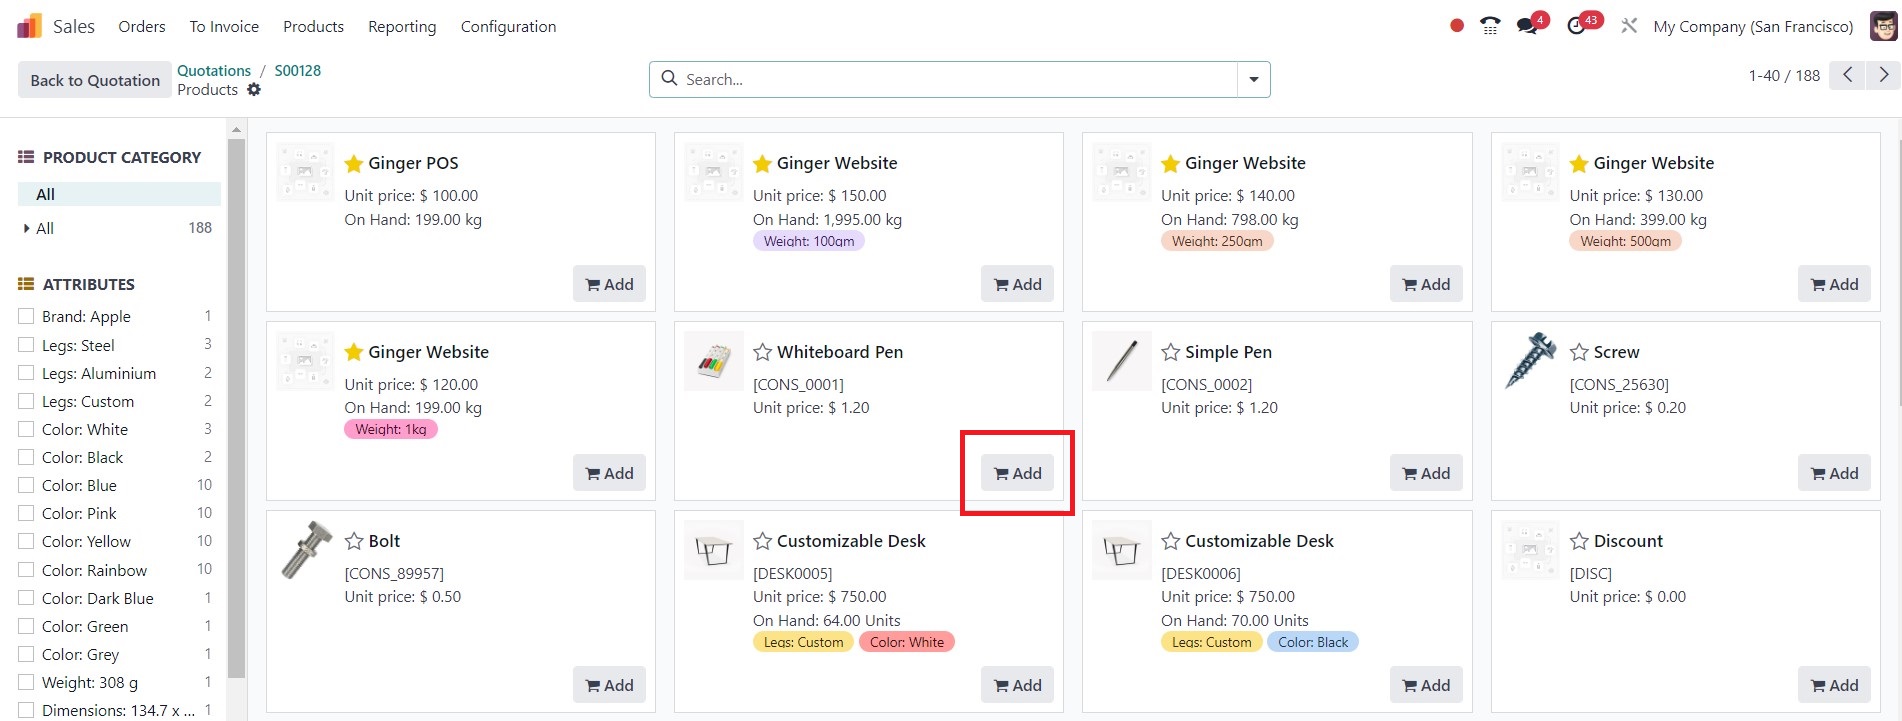Viewport: 1902px width, 721px height.
Task: Open the search options dropdown arrow
Action: coord(1253,79)
